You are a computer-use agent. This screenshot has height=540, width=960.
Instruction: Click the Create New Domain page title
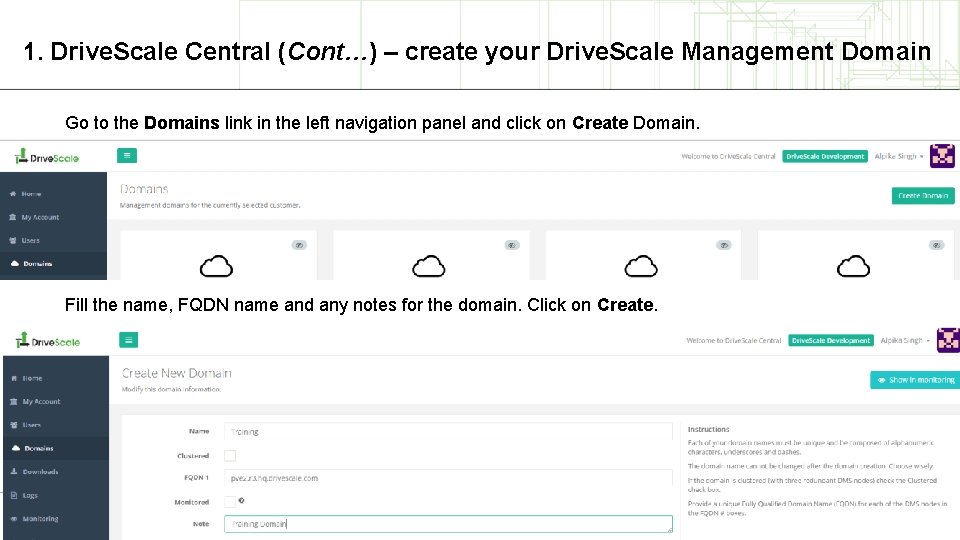(x=176, y=373)
